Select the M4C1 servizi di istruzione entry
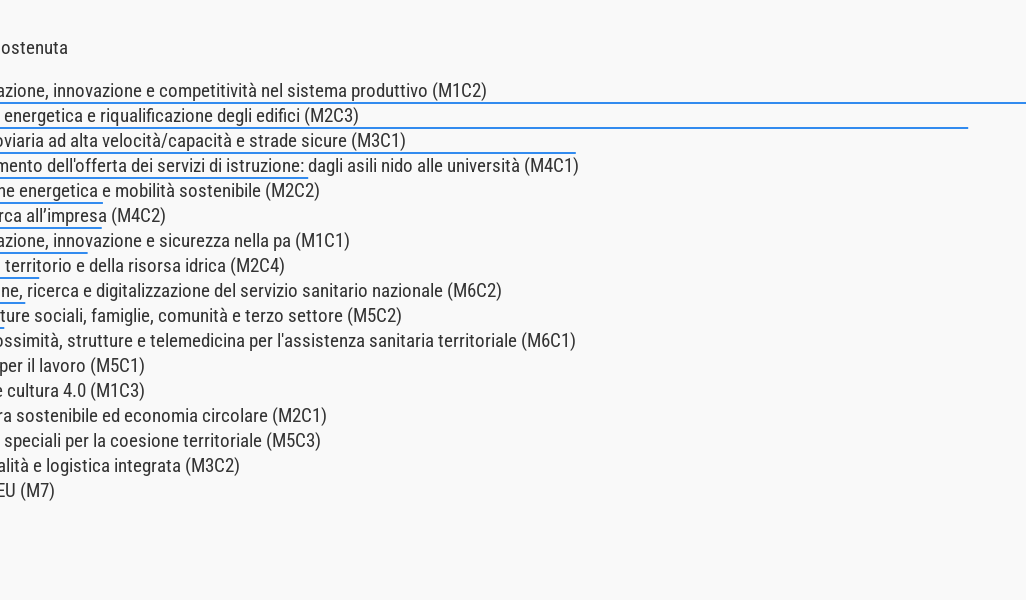This screenshot has height=600, width=1026. click(289, 166)
